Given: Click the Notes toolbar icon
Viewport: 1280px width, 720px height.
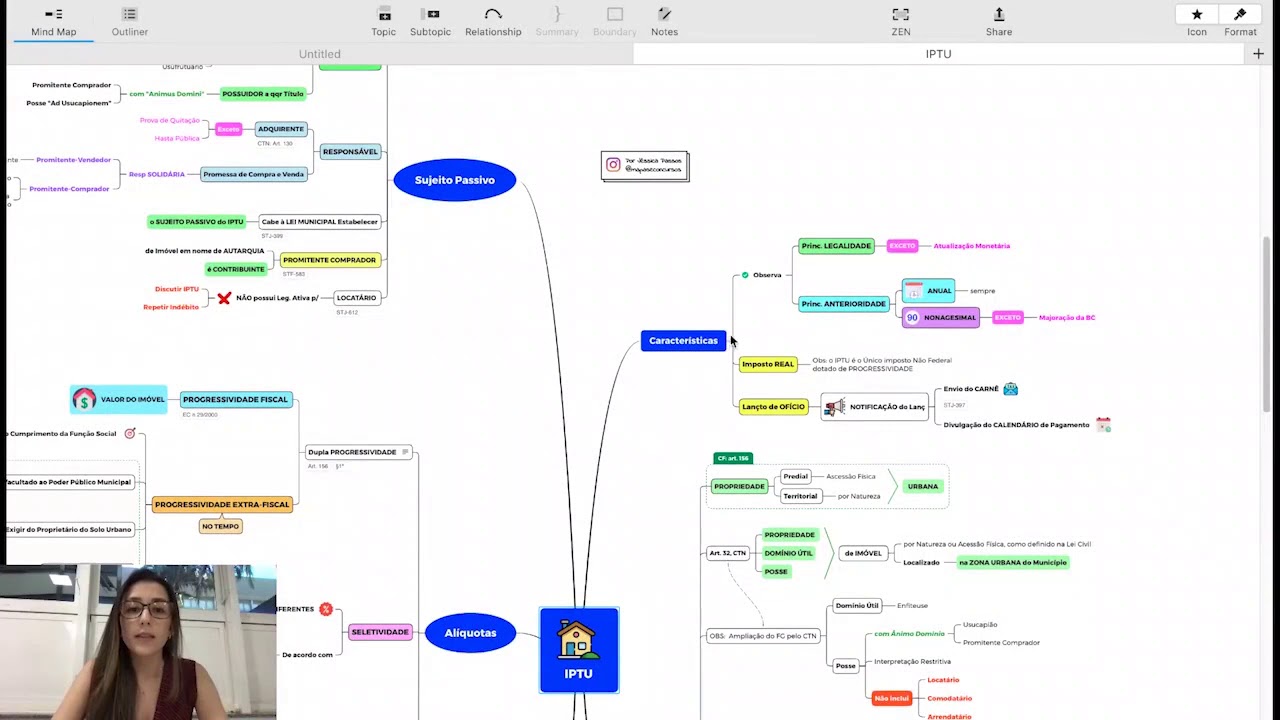Looking at the screenshot, I should (664, 22).
